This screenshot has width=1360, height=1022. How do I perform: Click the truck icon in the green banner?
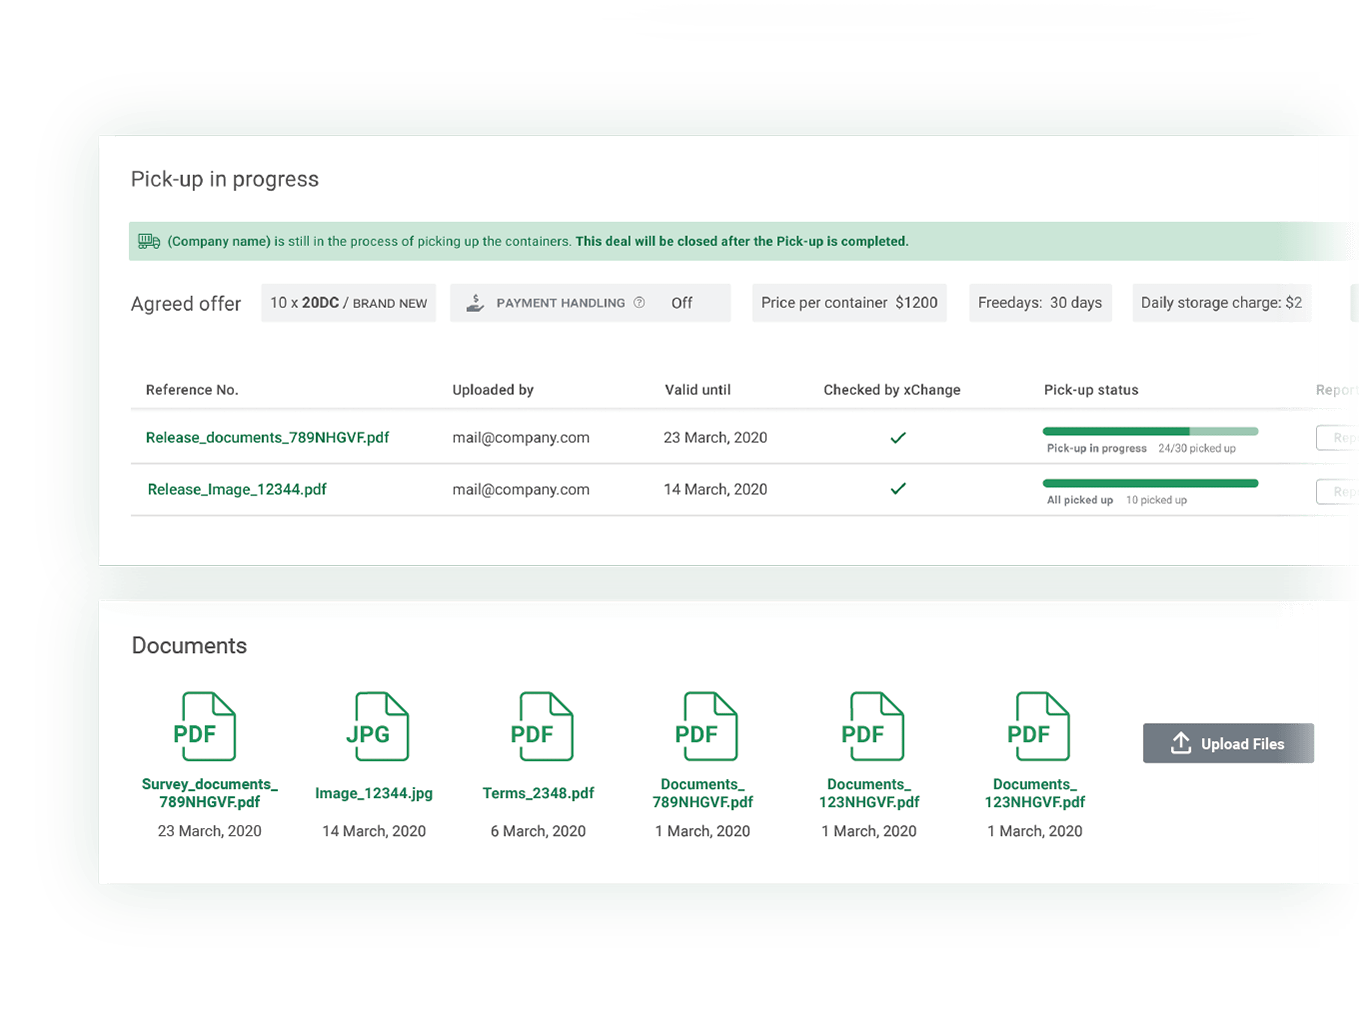(x=149, y=241)
